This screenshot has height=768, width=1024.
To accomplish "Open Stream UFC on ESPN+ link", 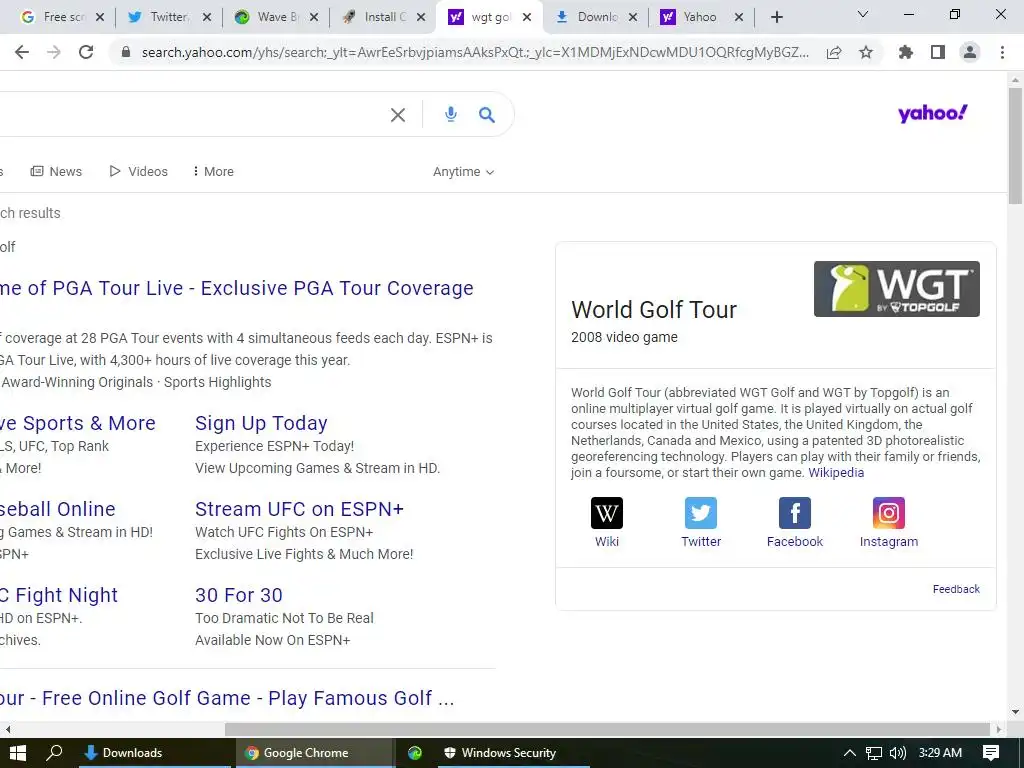I will (x=300, y=509).
